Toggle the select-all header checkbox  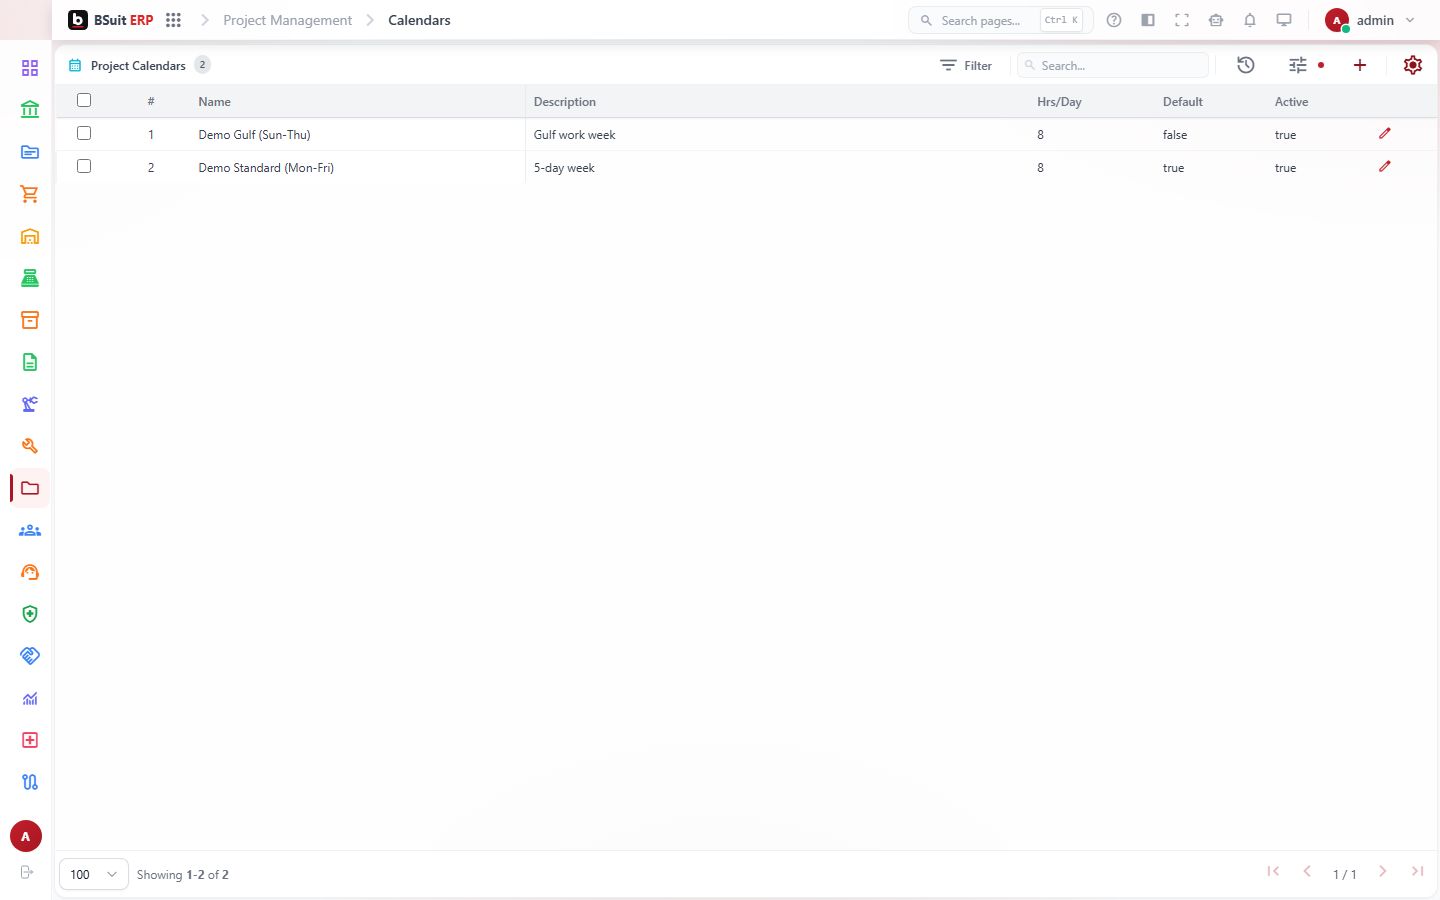point(84,100)
